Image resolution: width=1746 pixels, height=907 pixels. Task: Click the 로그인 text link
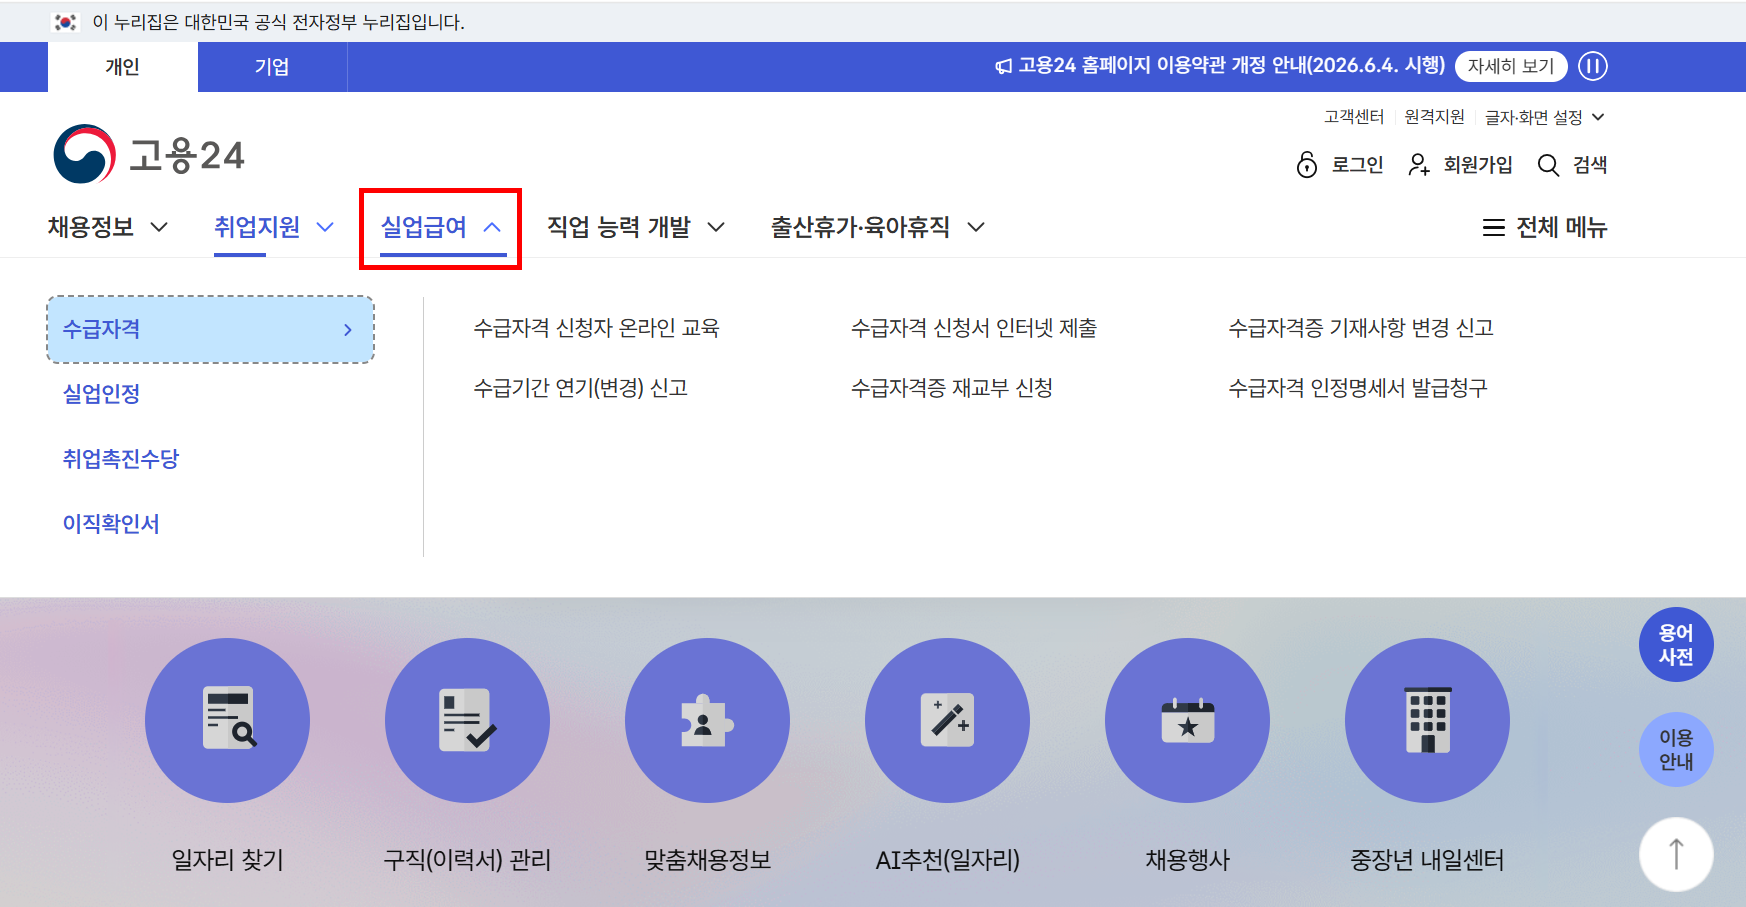(1357, 165)
